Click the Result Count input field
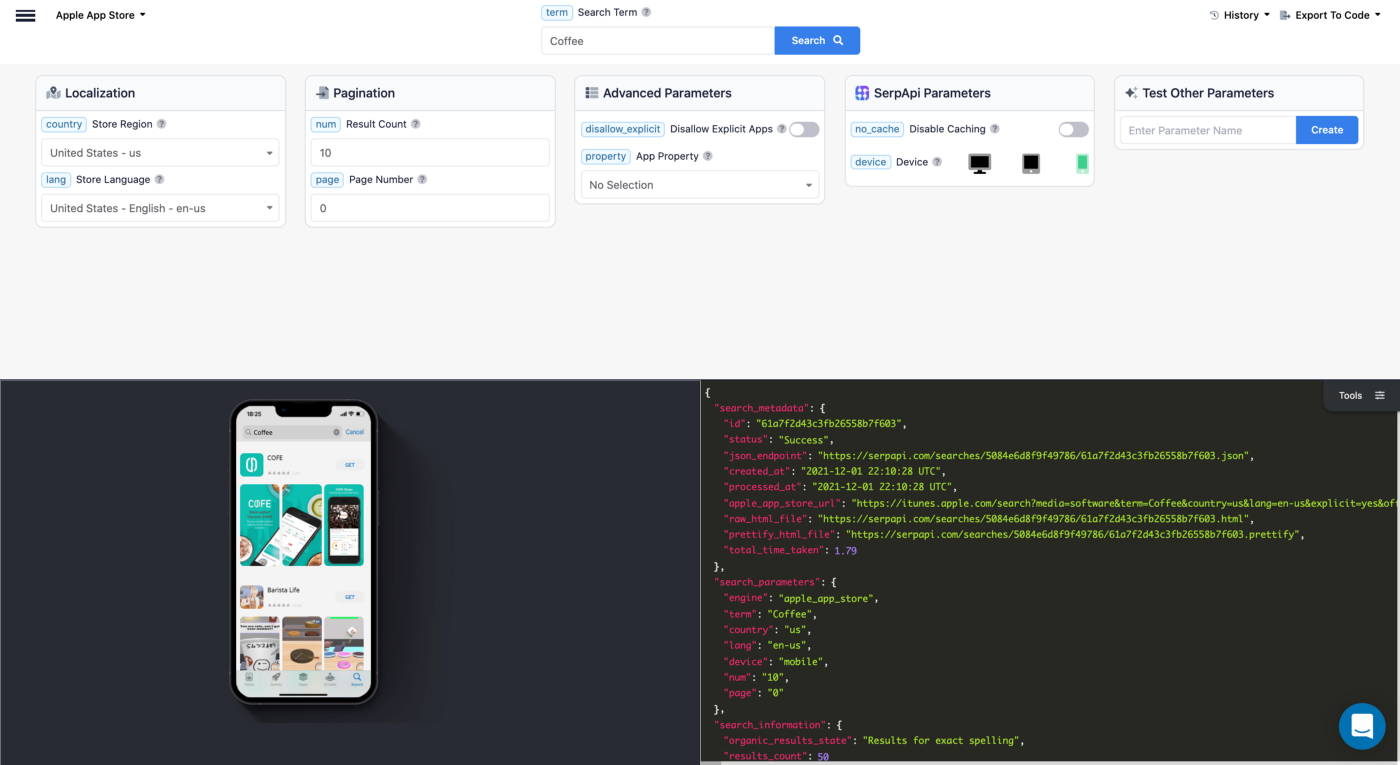Screen dimensions: 1400x765 [430, 153]
